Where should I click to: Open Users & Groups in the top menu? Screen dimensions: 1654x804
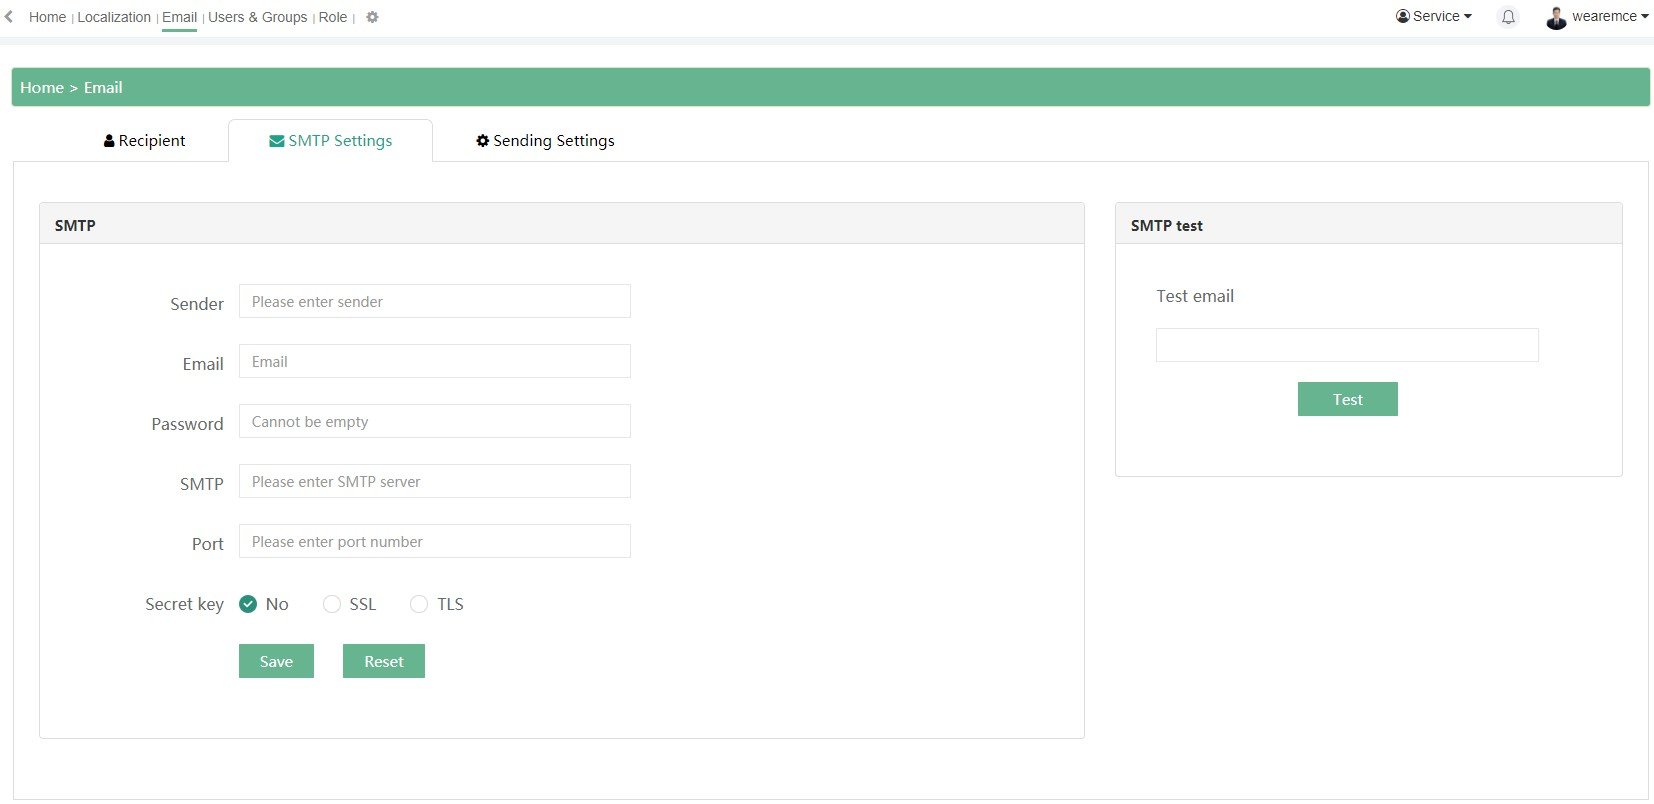pos(257,17)
